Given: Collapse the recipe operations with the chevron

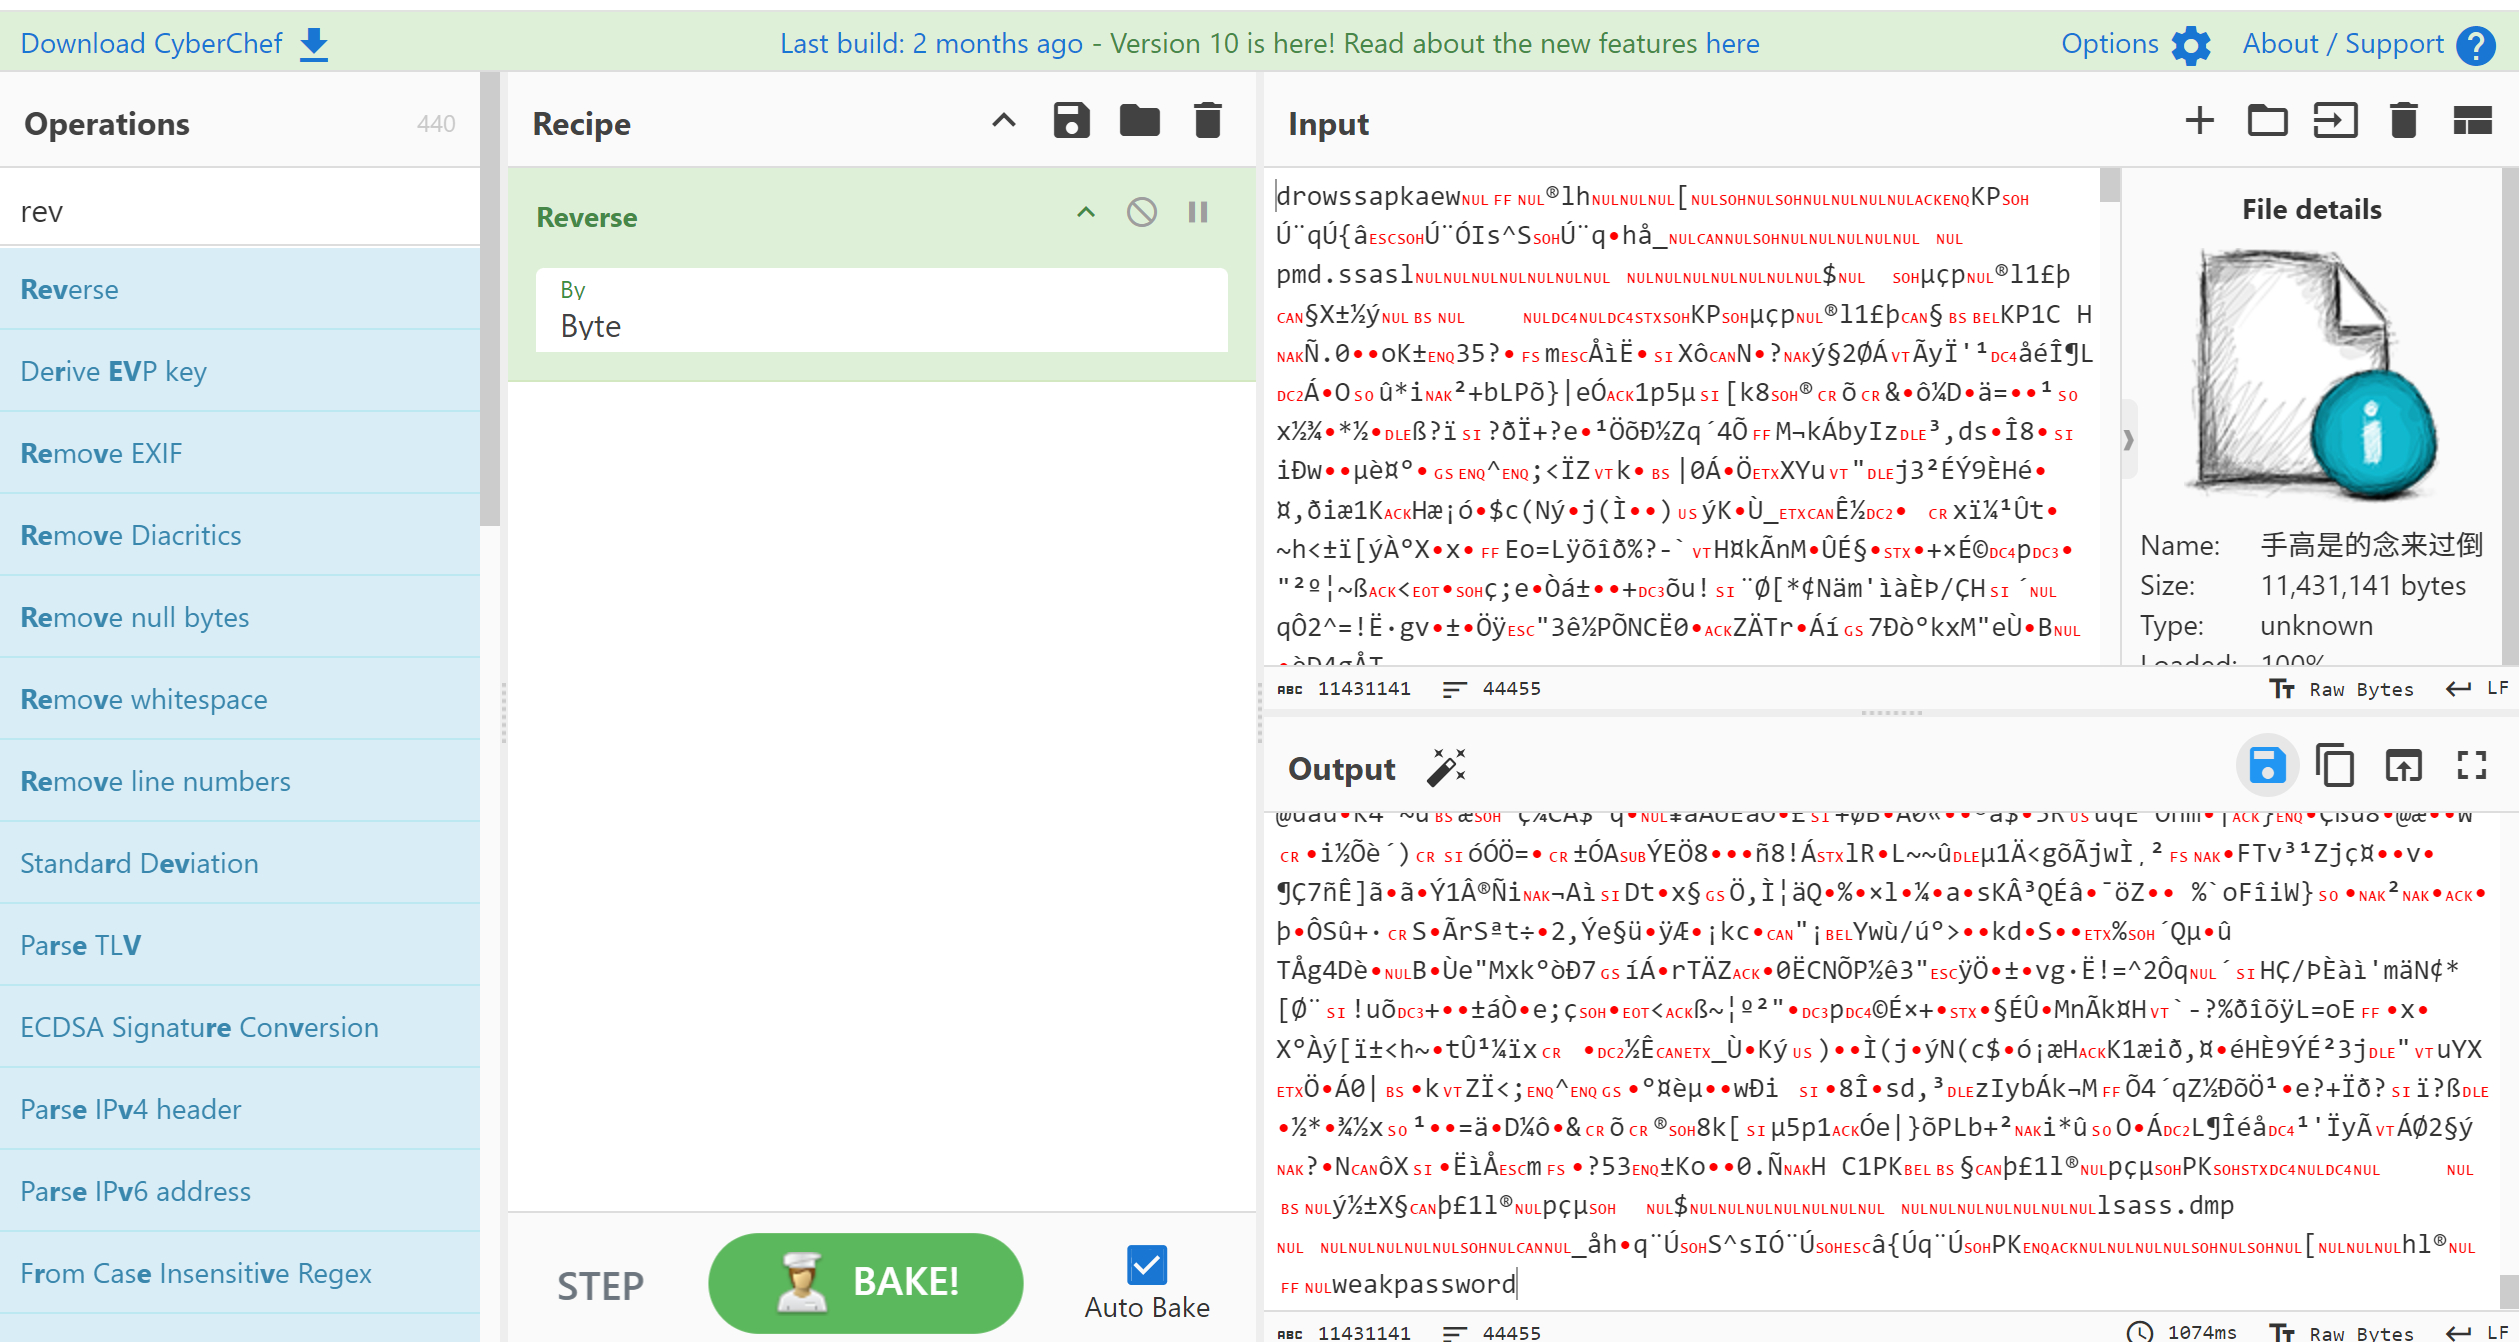Looking at the screenshot, I should click(x=1004, y=121).
